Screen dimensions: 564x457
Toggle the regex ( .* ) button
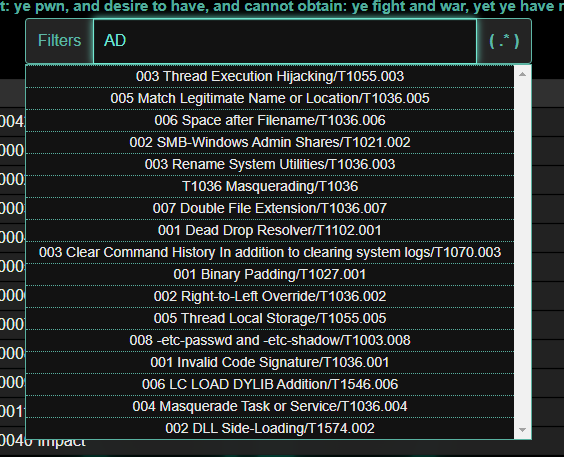pyautogui.click(x=504, y=41)
